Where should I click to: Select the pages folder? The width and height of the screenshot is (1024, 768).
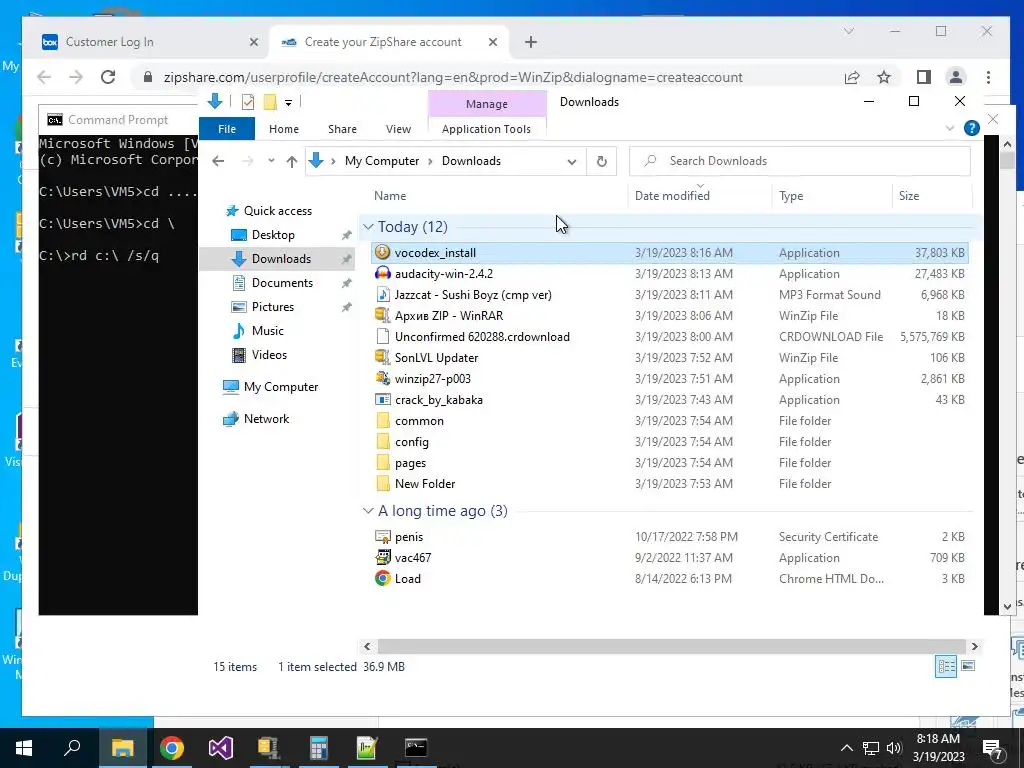tap(410, 462)
